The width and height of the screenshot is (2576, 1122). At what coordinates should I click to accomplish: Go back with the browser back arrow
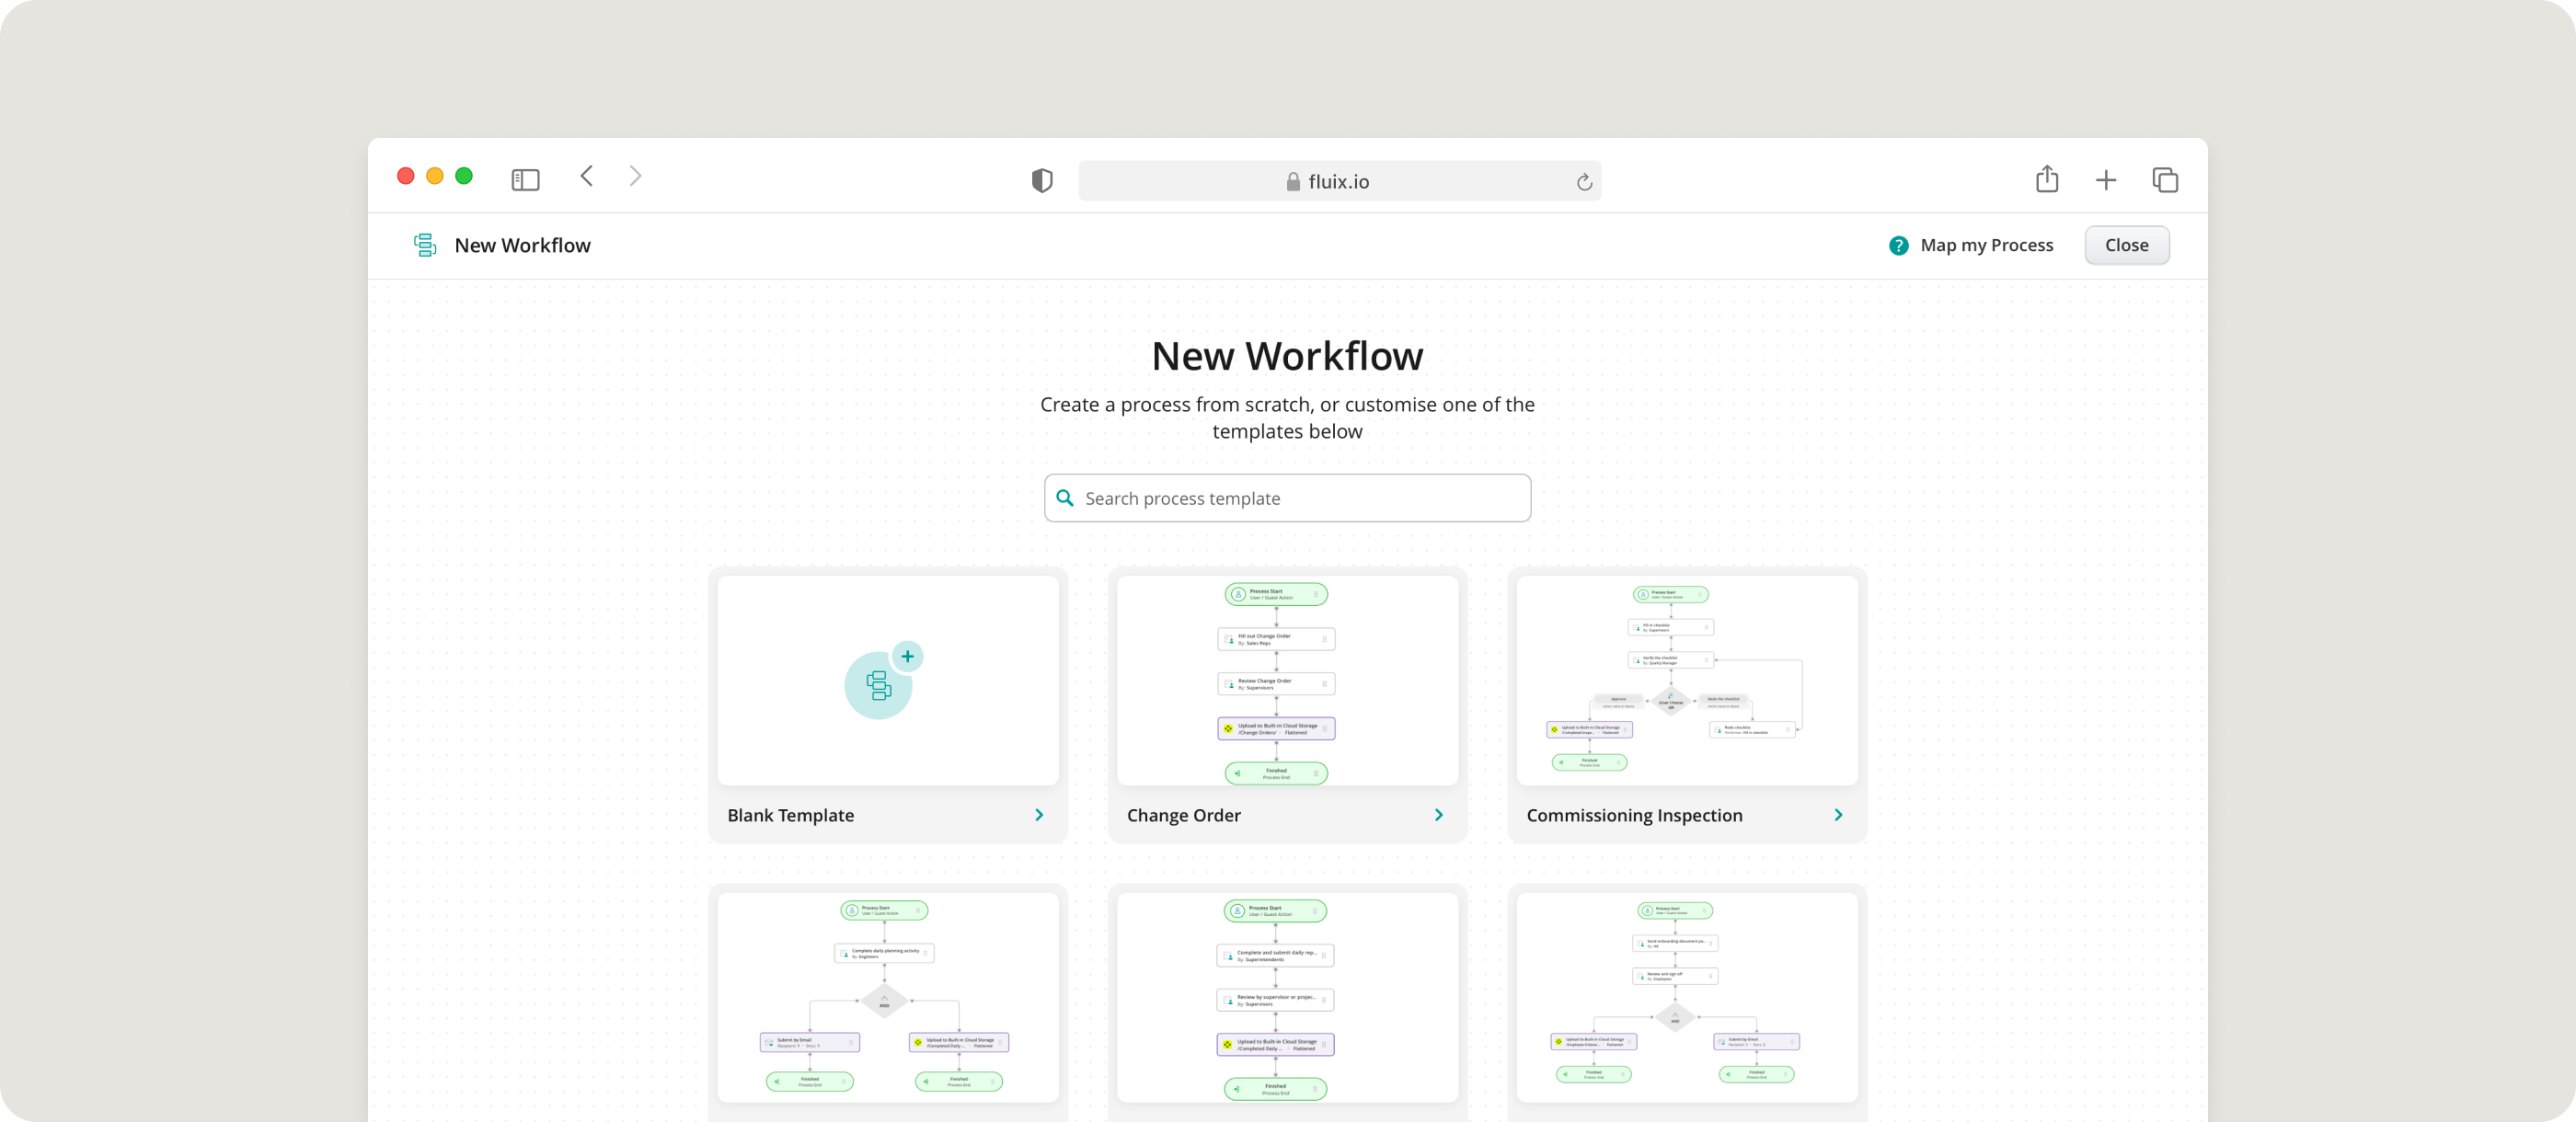587,177
